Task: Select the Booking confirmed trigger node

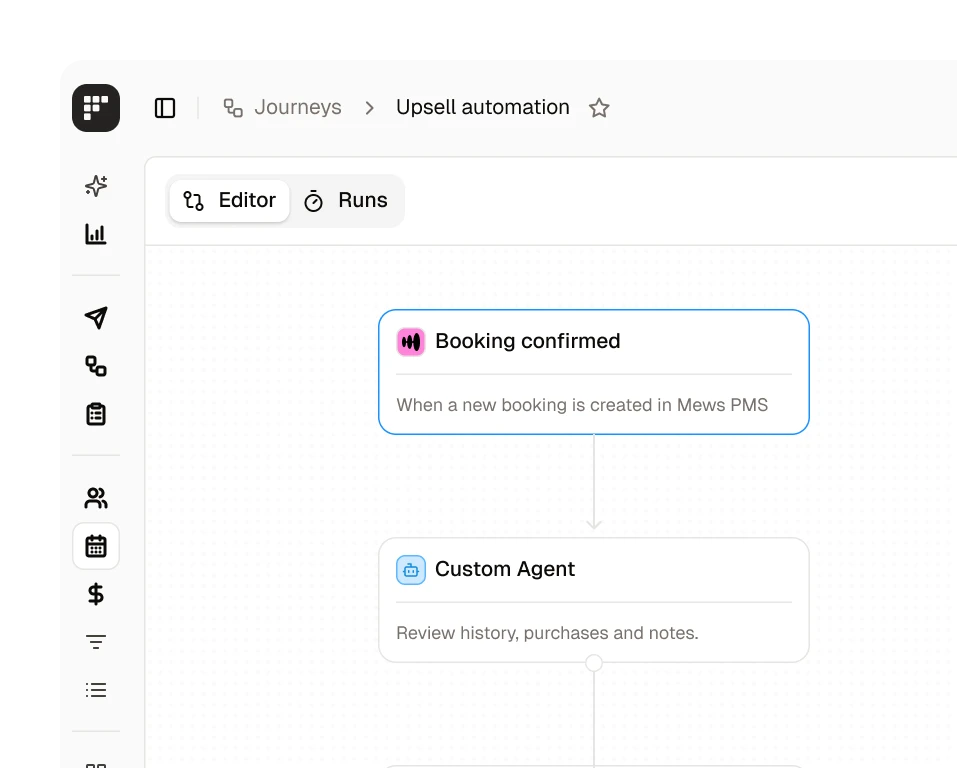Action: point(594,372)
